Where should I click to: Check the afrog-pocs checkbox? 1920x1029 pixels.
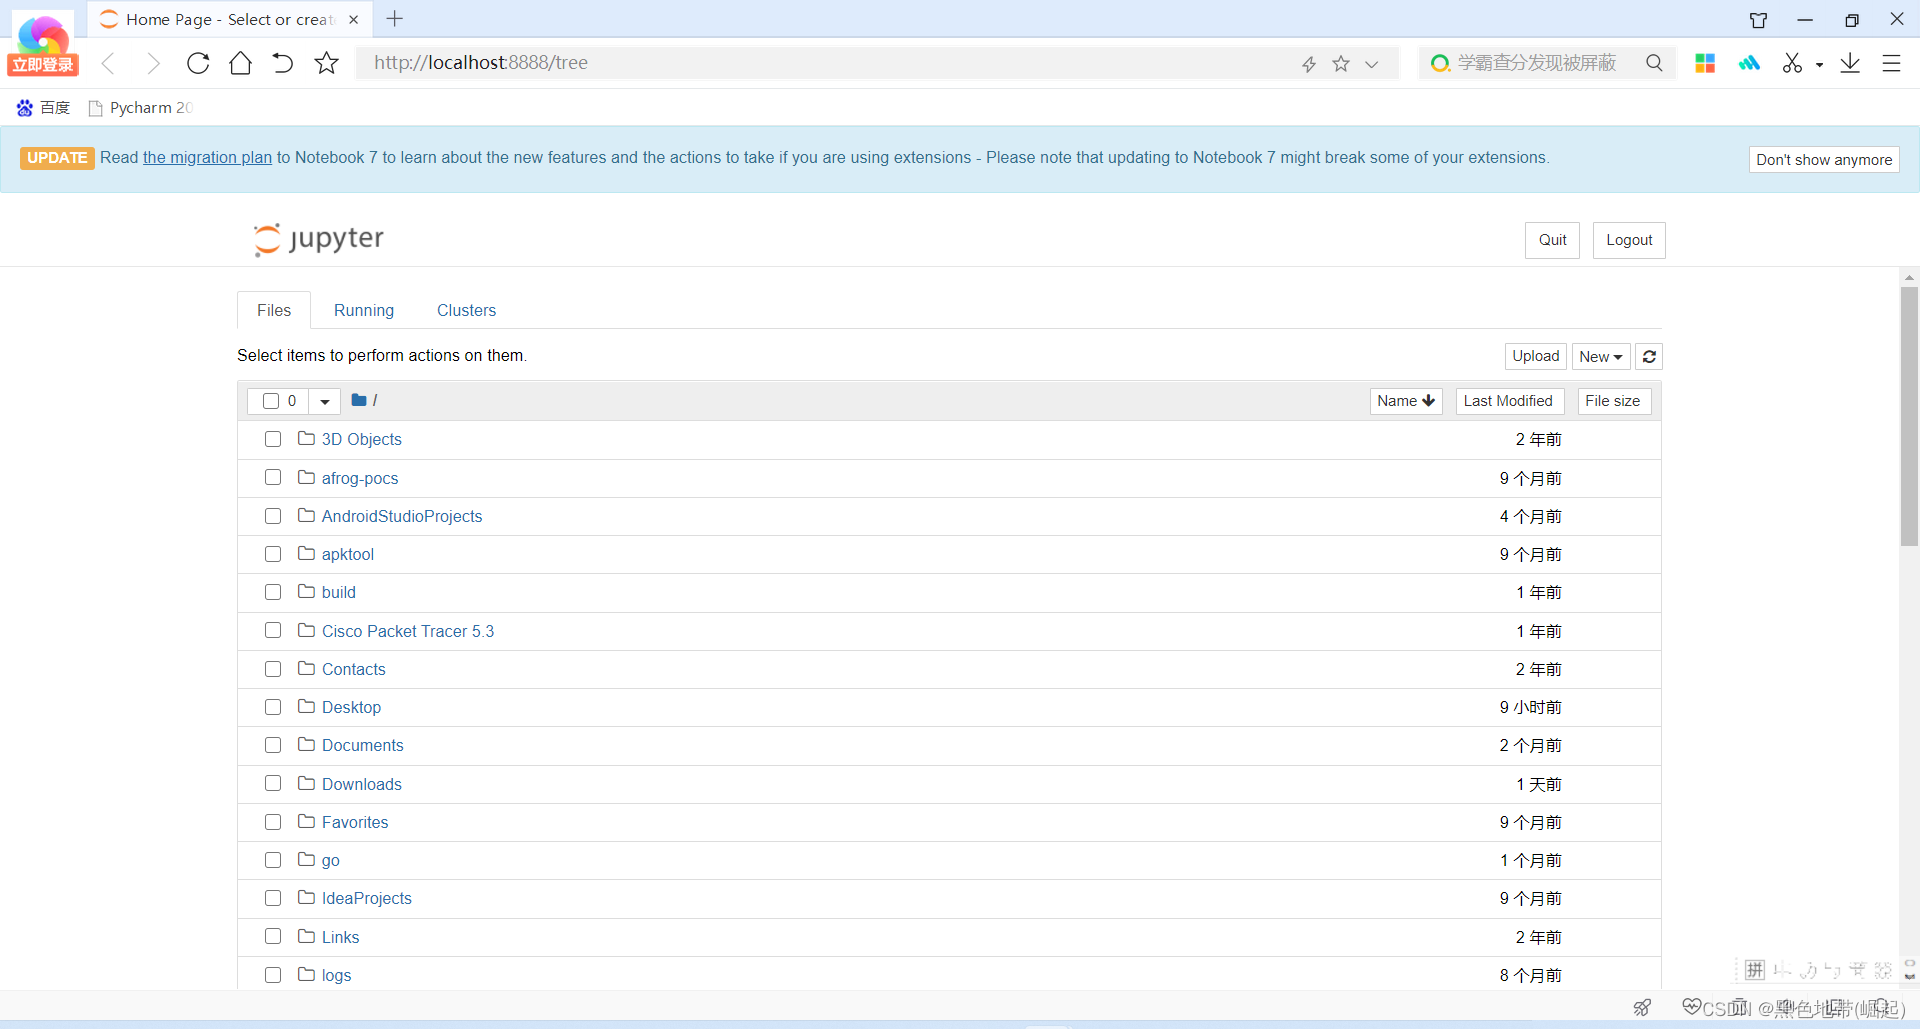point(273,477)
